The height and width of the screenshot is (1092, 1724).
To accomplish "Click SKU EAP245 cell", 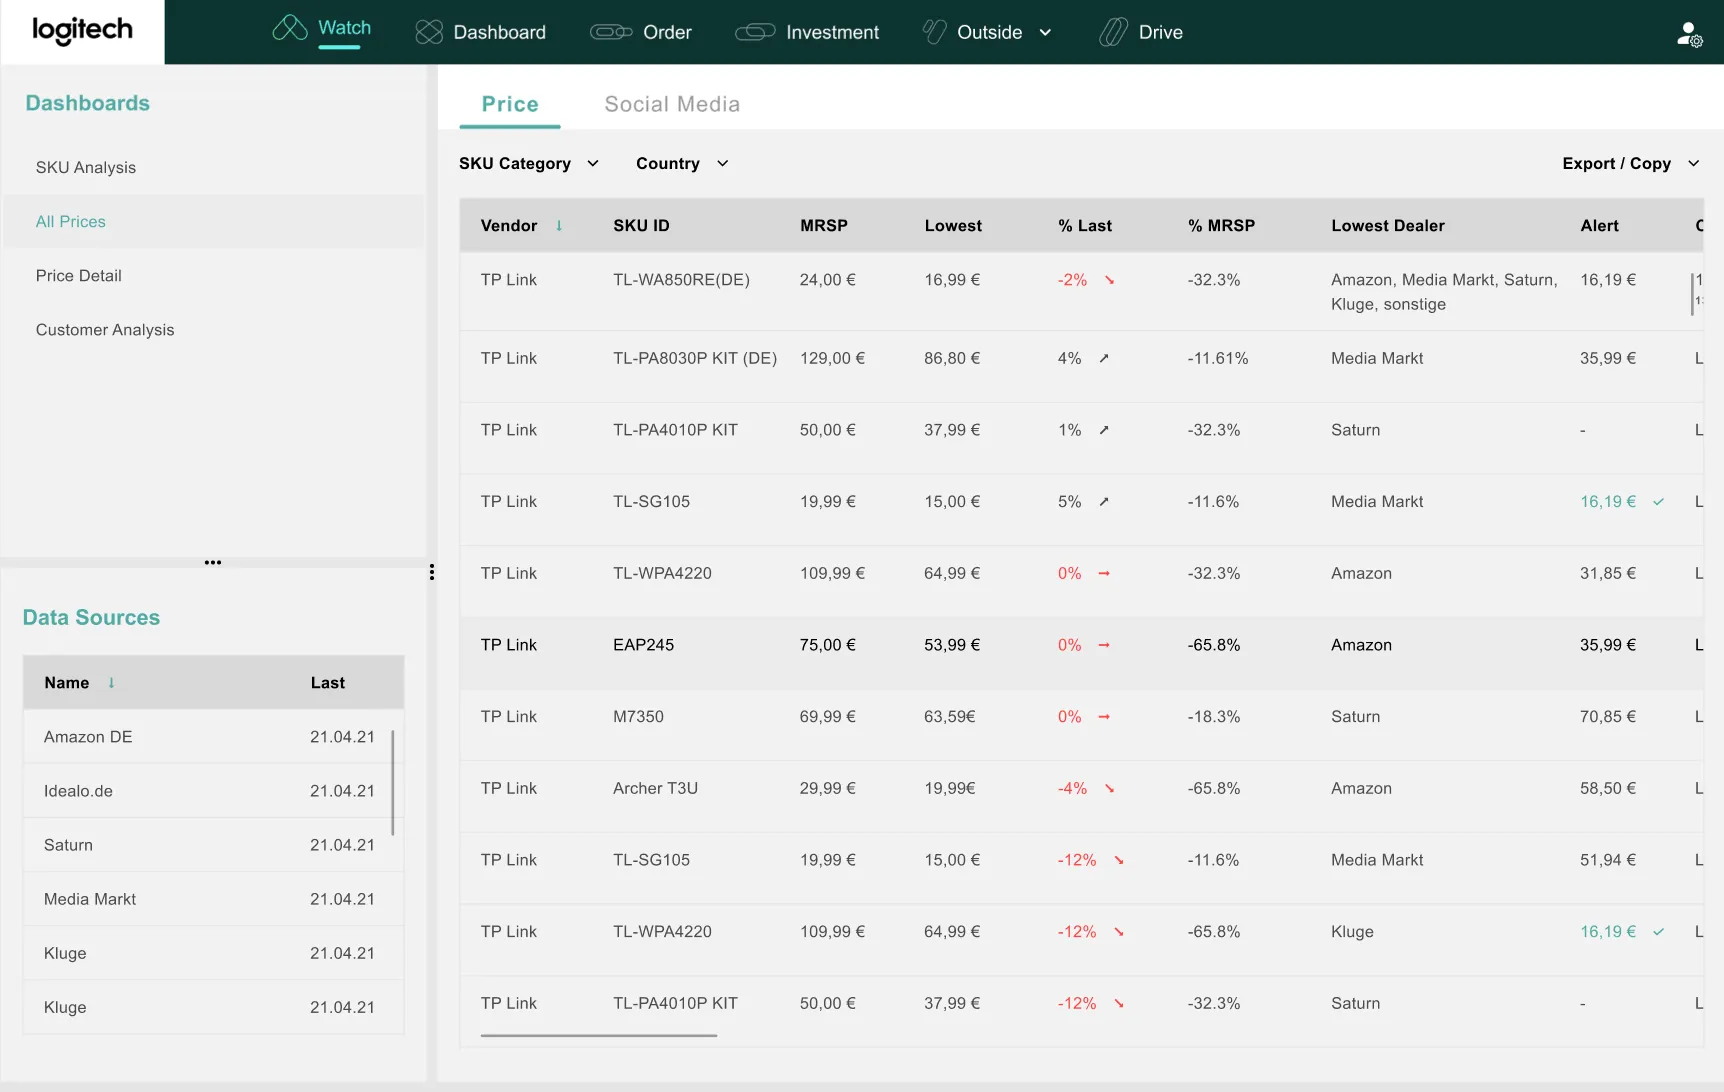I will 643,645.
